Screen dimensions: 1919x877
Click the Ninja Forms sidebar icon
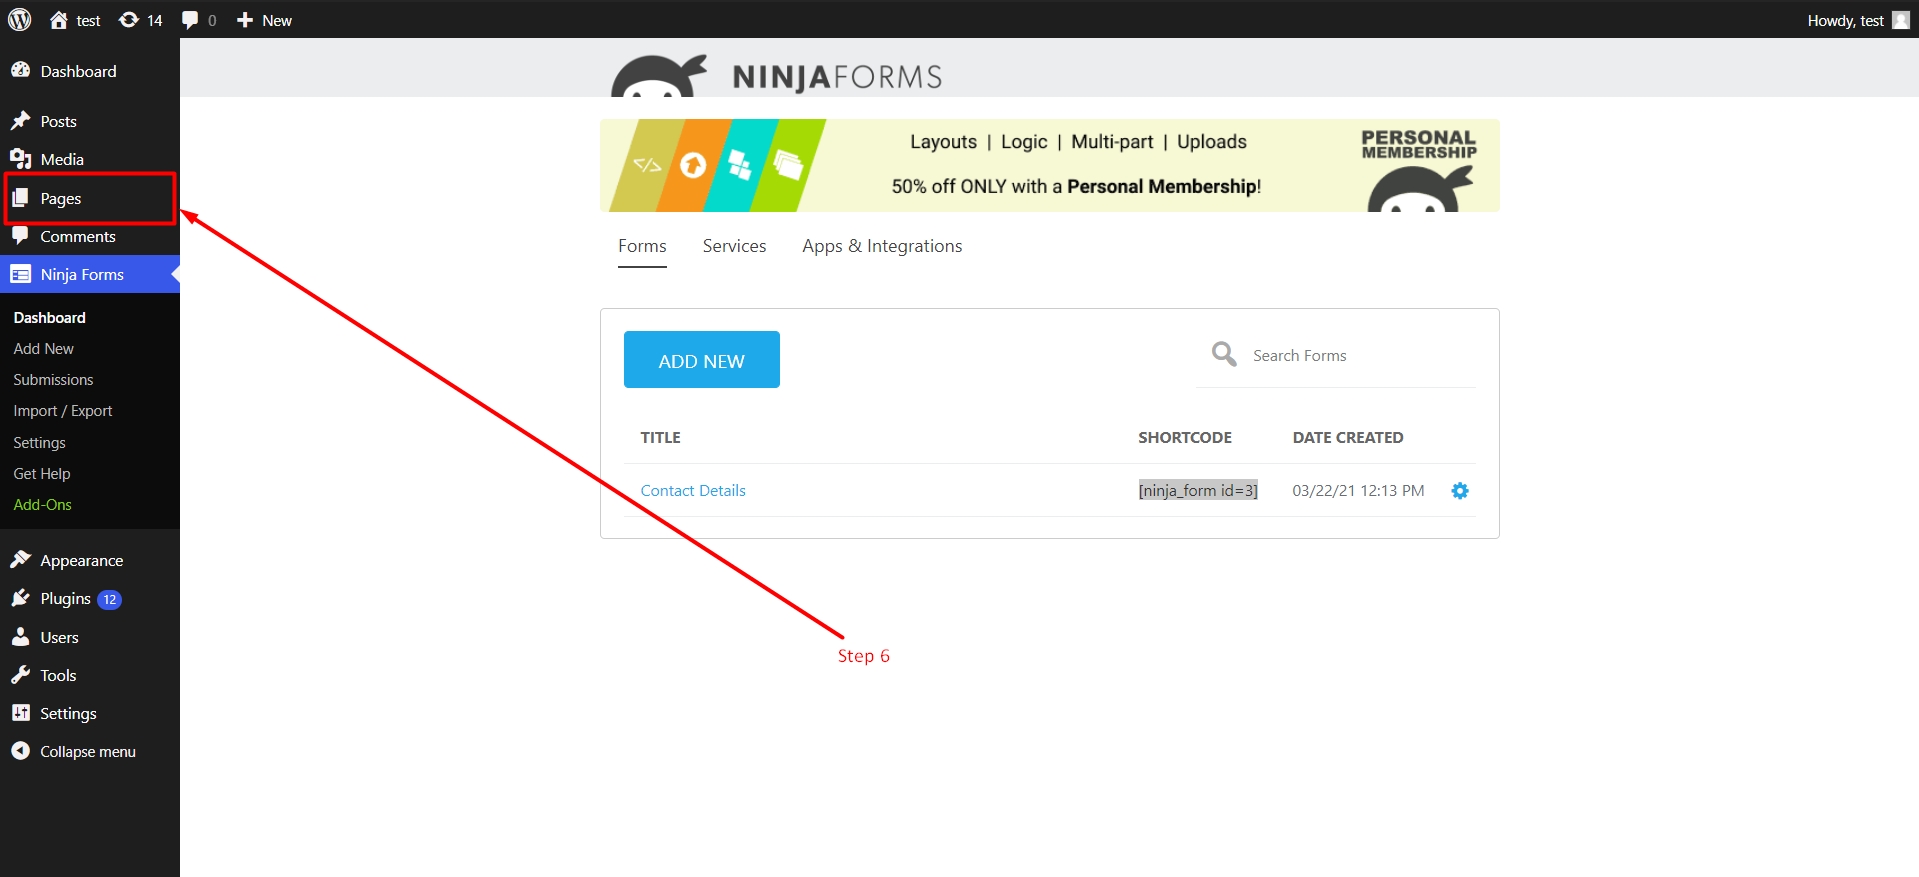[x=20, y=274]
